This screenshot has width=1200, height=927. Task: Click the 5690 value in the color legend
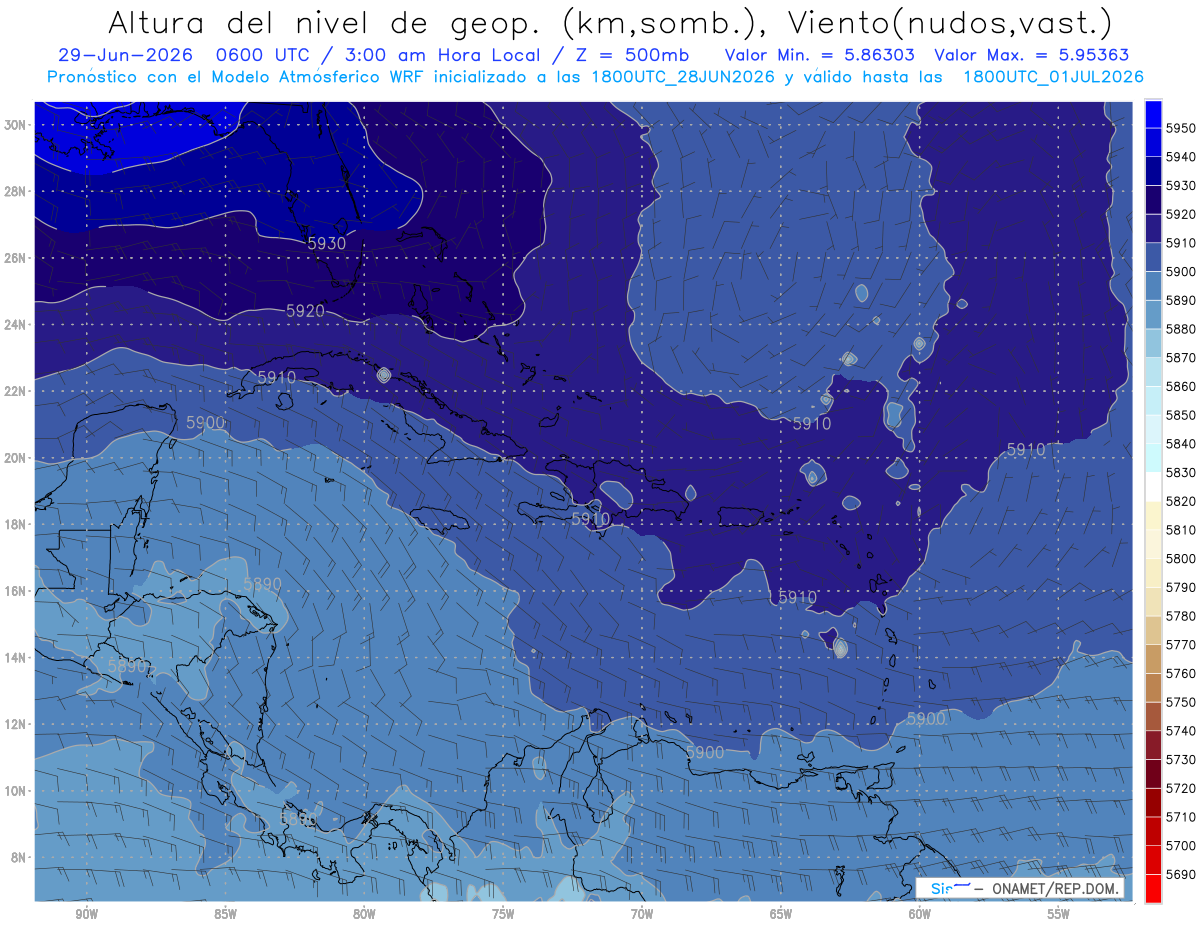pyautogui.click(x=1182, y=874)
